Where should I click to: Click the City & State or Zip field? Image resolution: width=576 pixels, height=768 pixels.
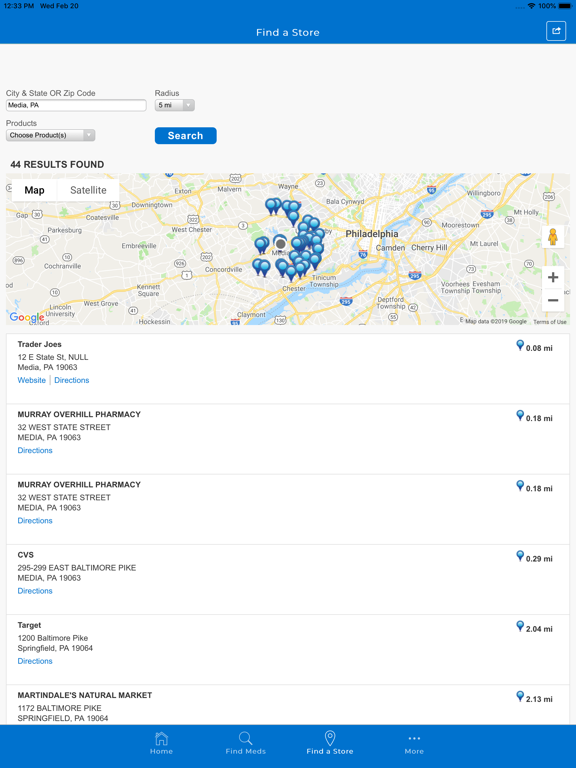76,105
